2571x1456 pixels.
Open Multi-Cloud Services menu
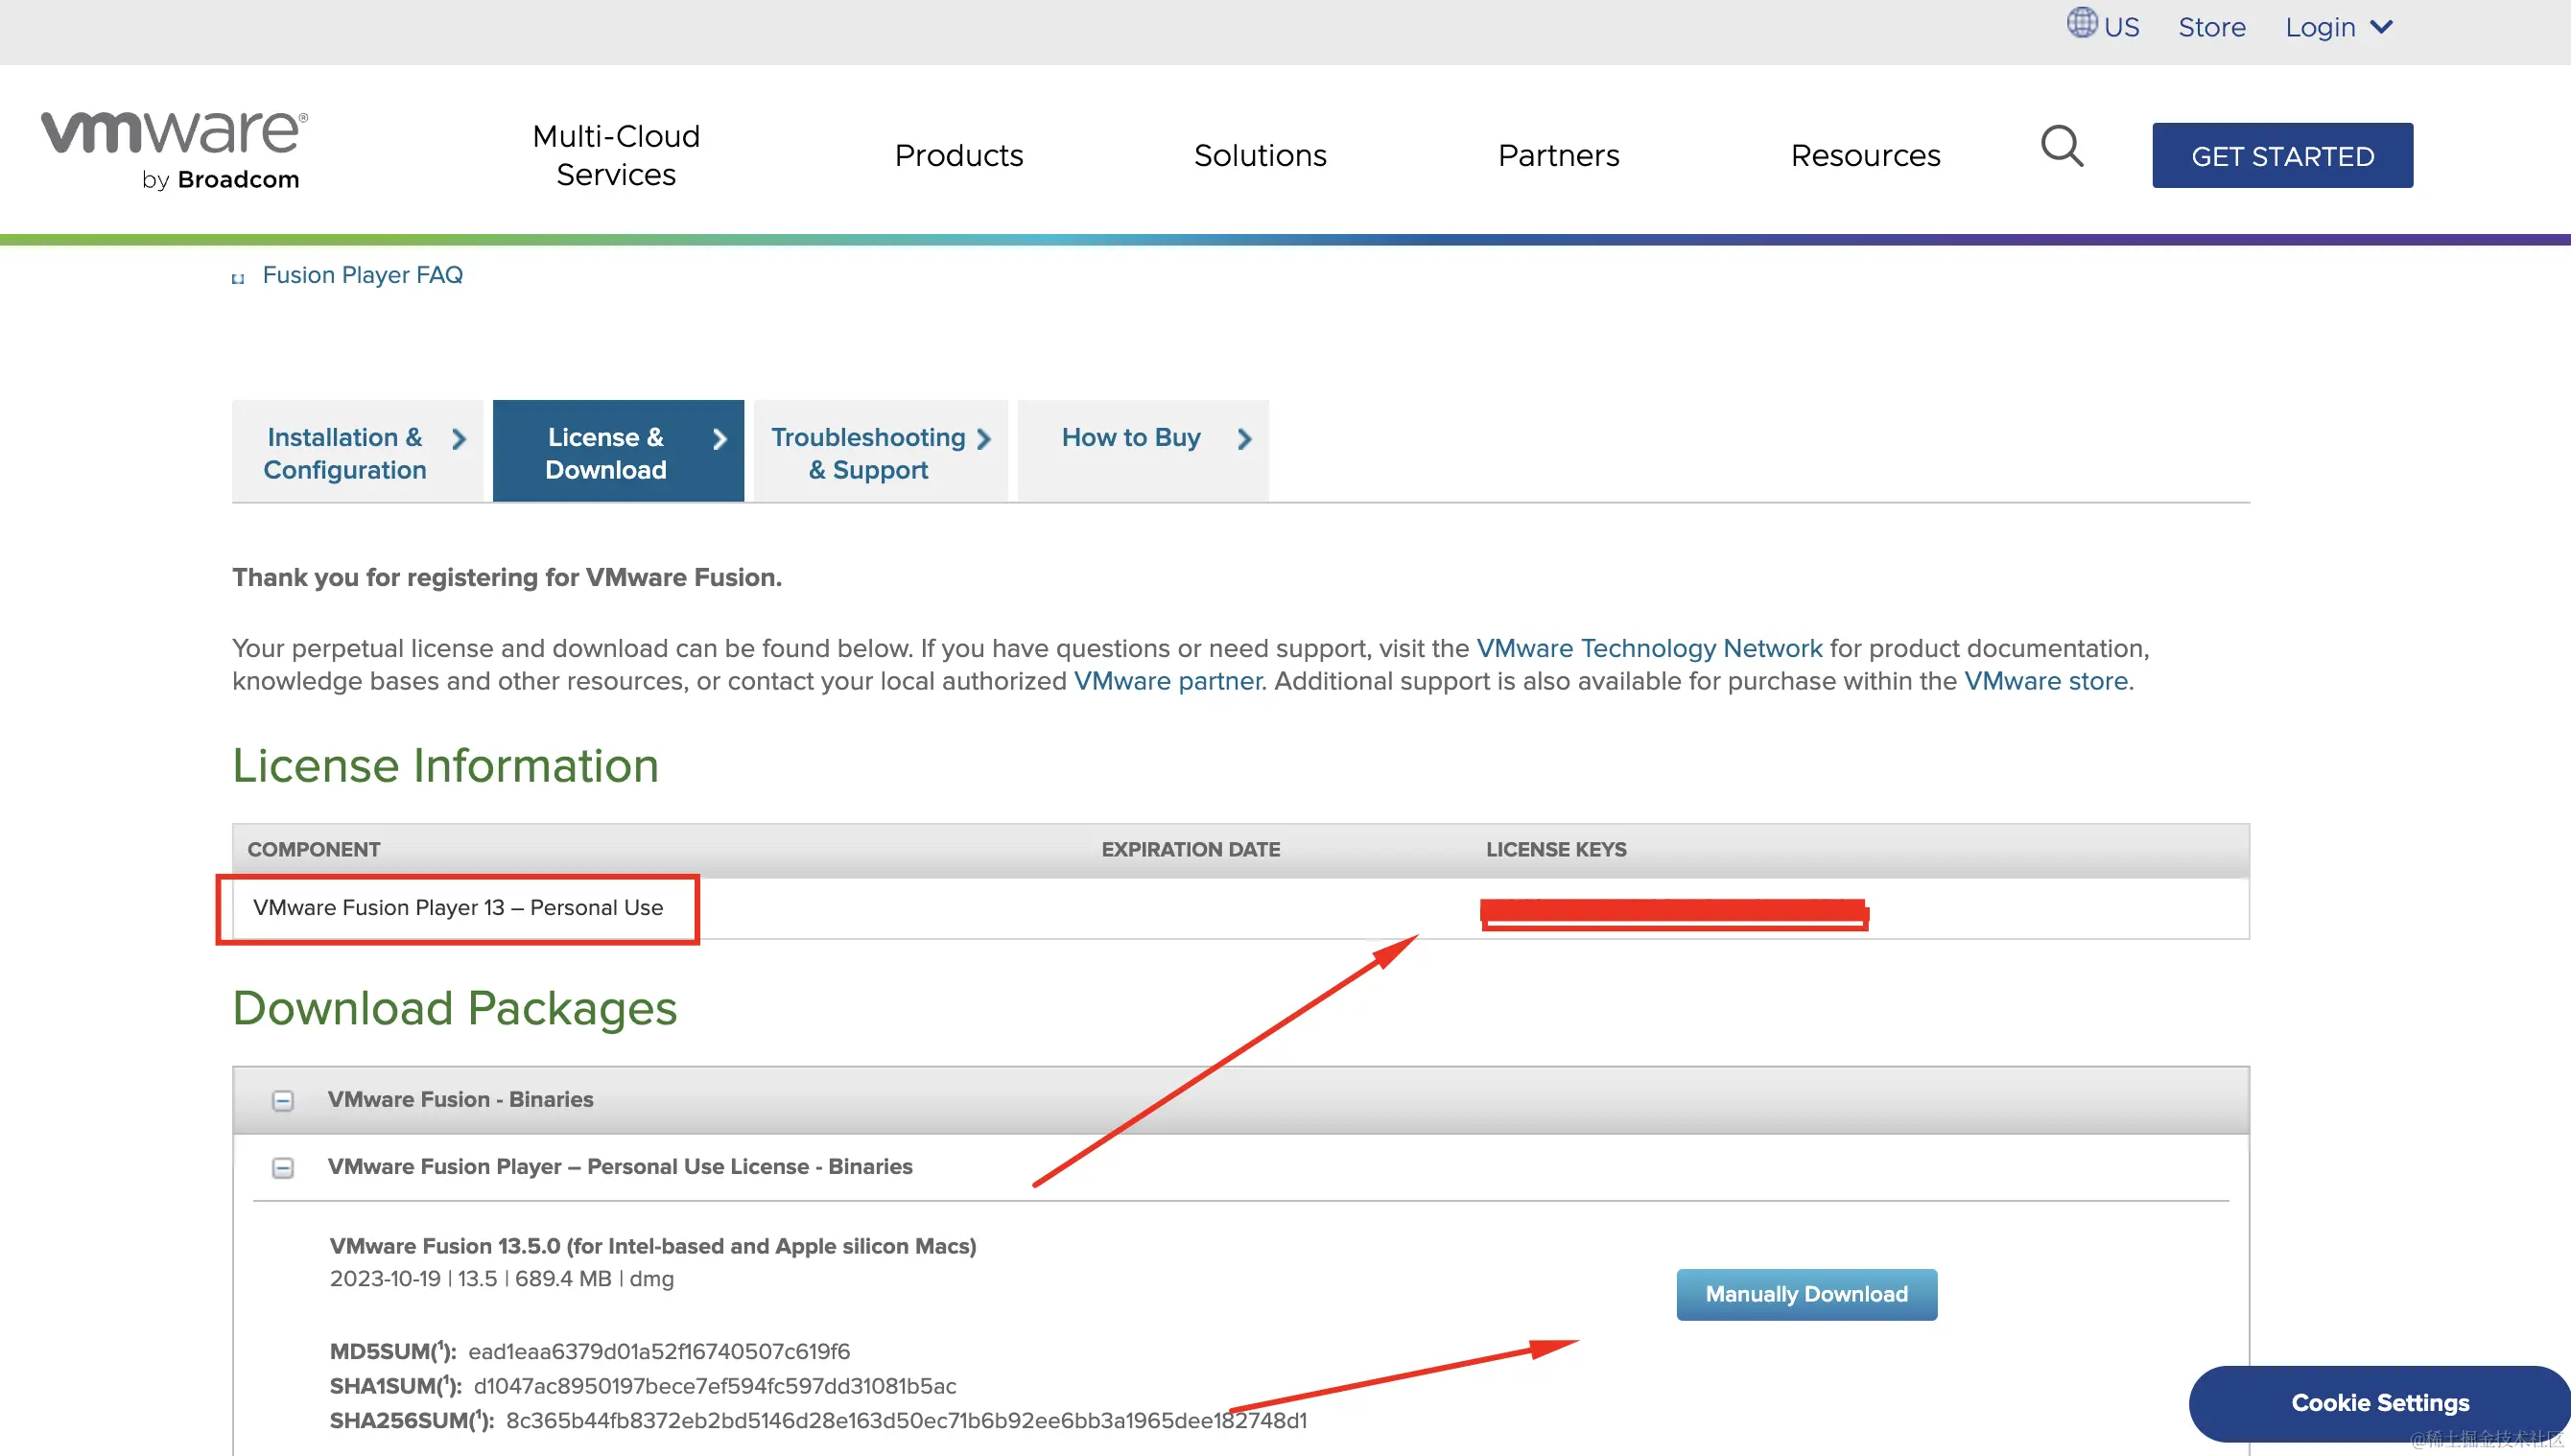pos(616,155)
